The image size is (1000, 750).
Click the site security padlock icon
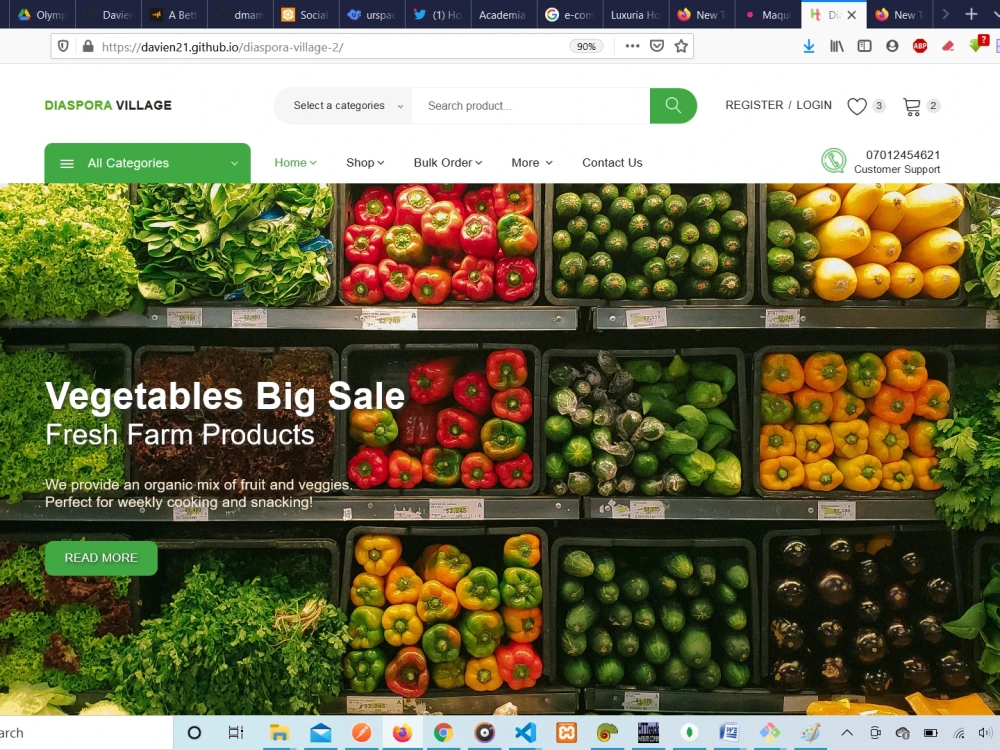coord(88,47)
